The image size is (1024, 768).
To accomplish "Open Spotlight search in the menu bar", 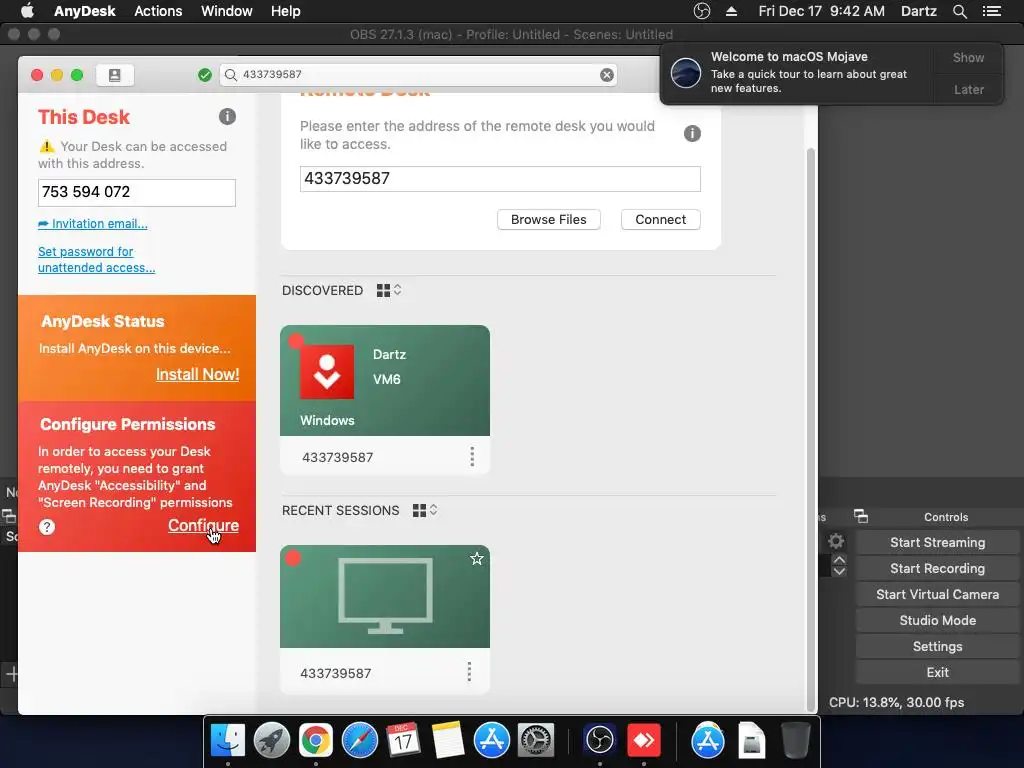I will tap(960, 11).
